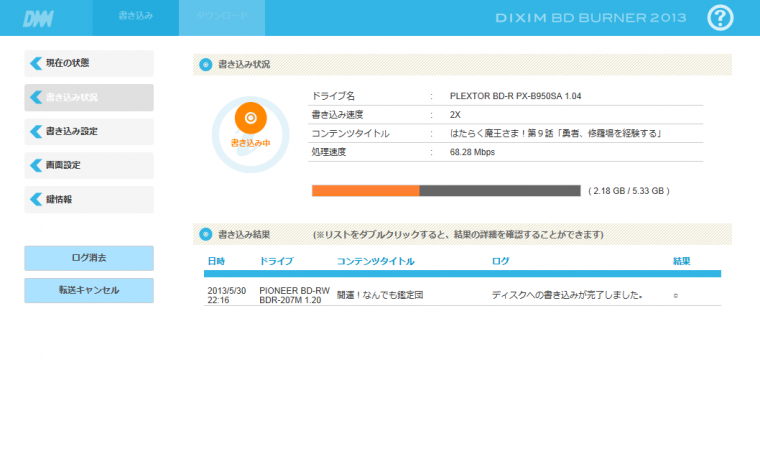Image resolution: width=760 pixels, height=454 pixels.
Task: Select the 書き込み状況 sidebar item
Action: [89, 97]
